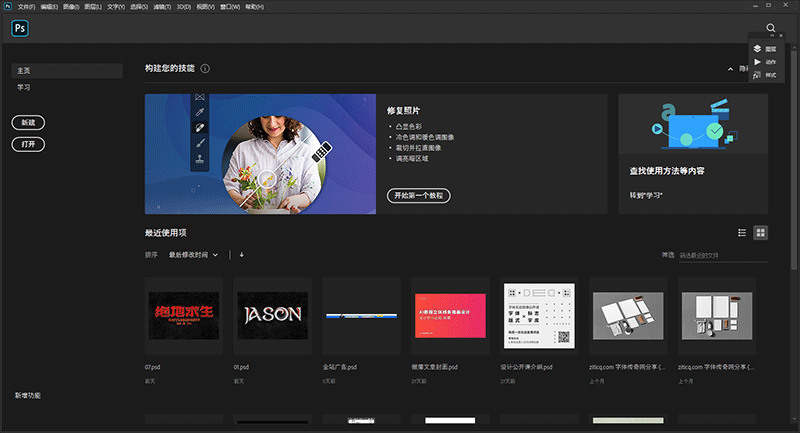This screenshot has width=800, height=433.
Task: Click the 新建 button
Action: point(28,122)
